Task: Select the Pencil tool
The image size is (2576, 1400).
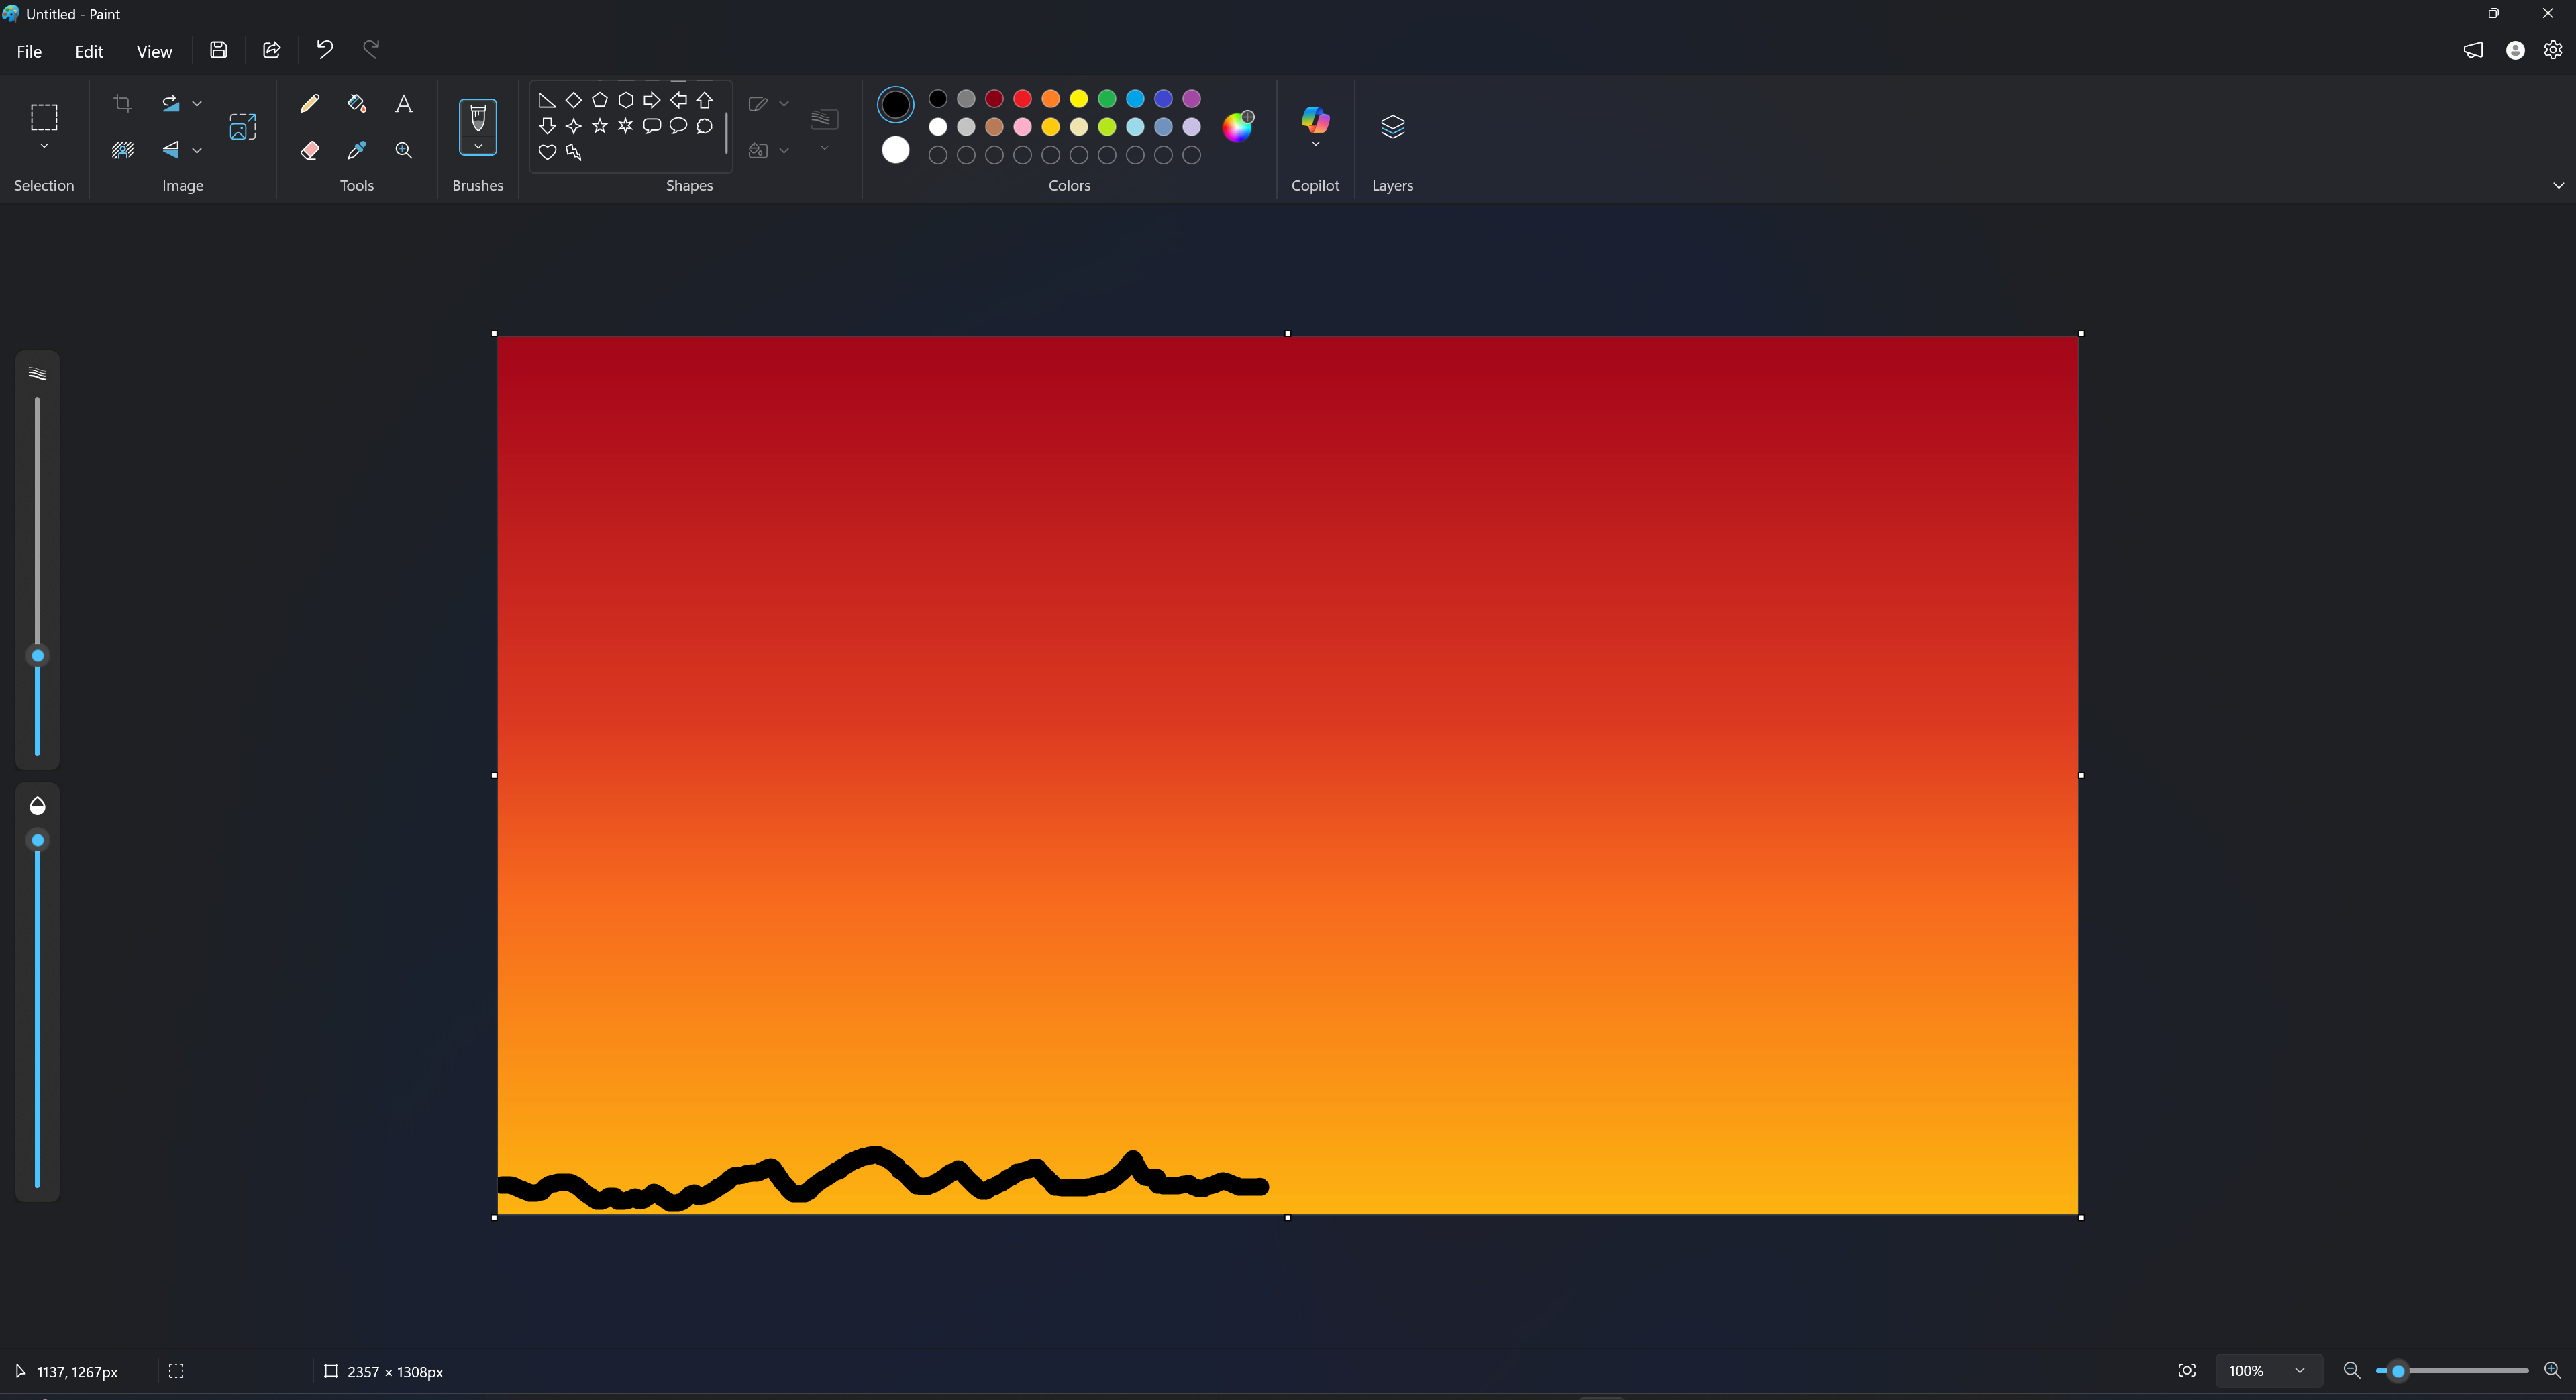Action: 310,103
